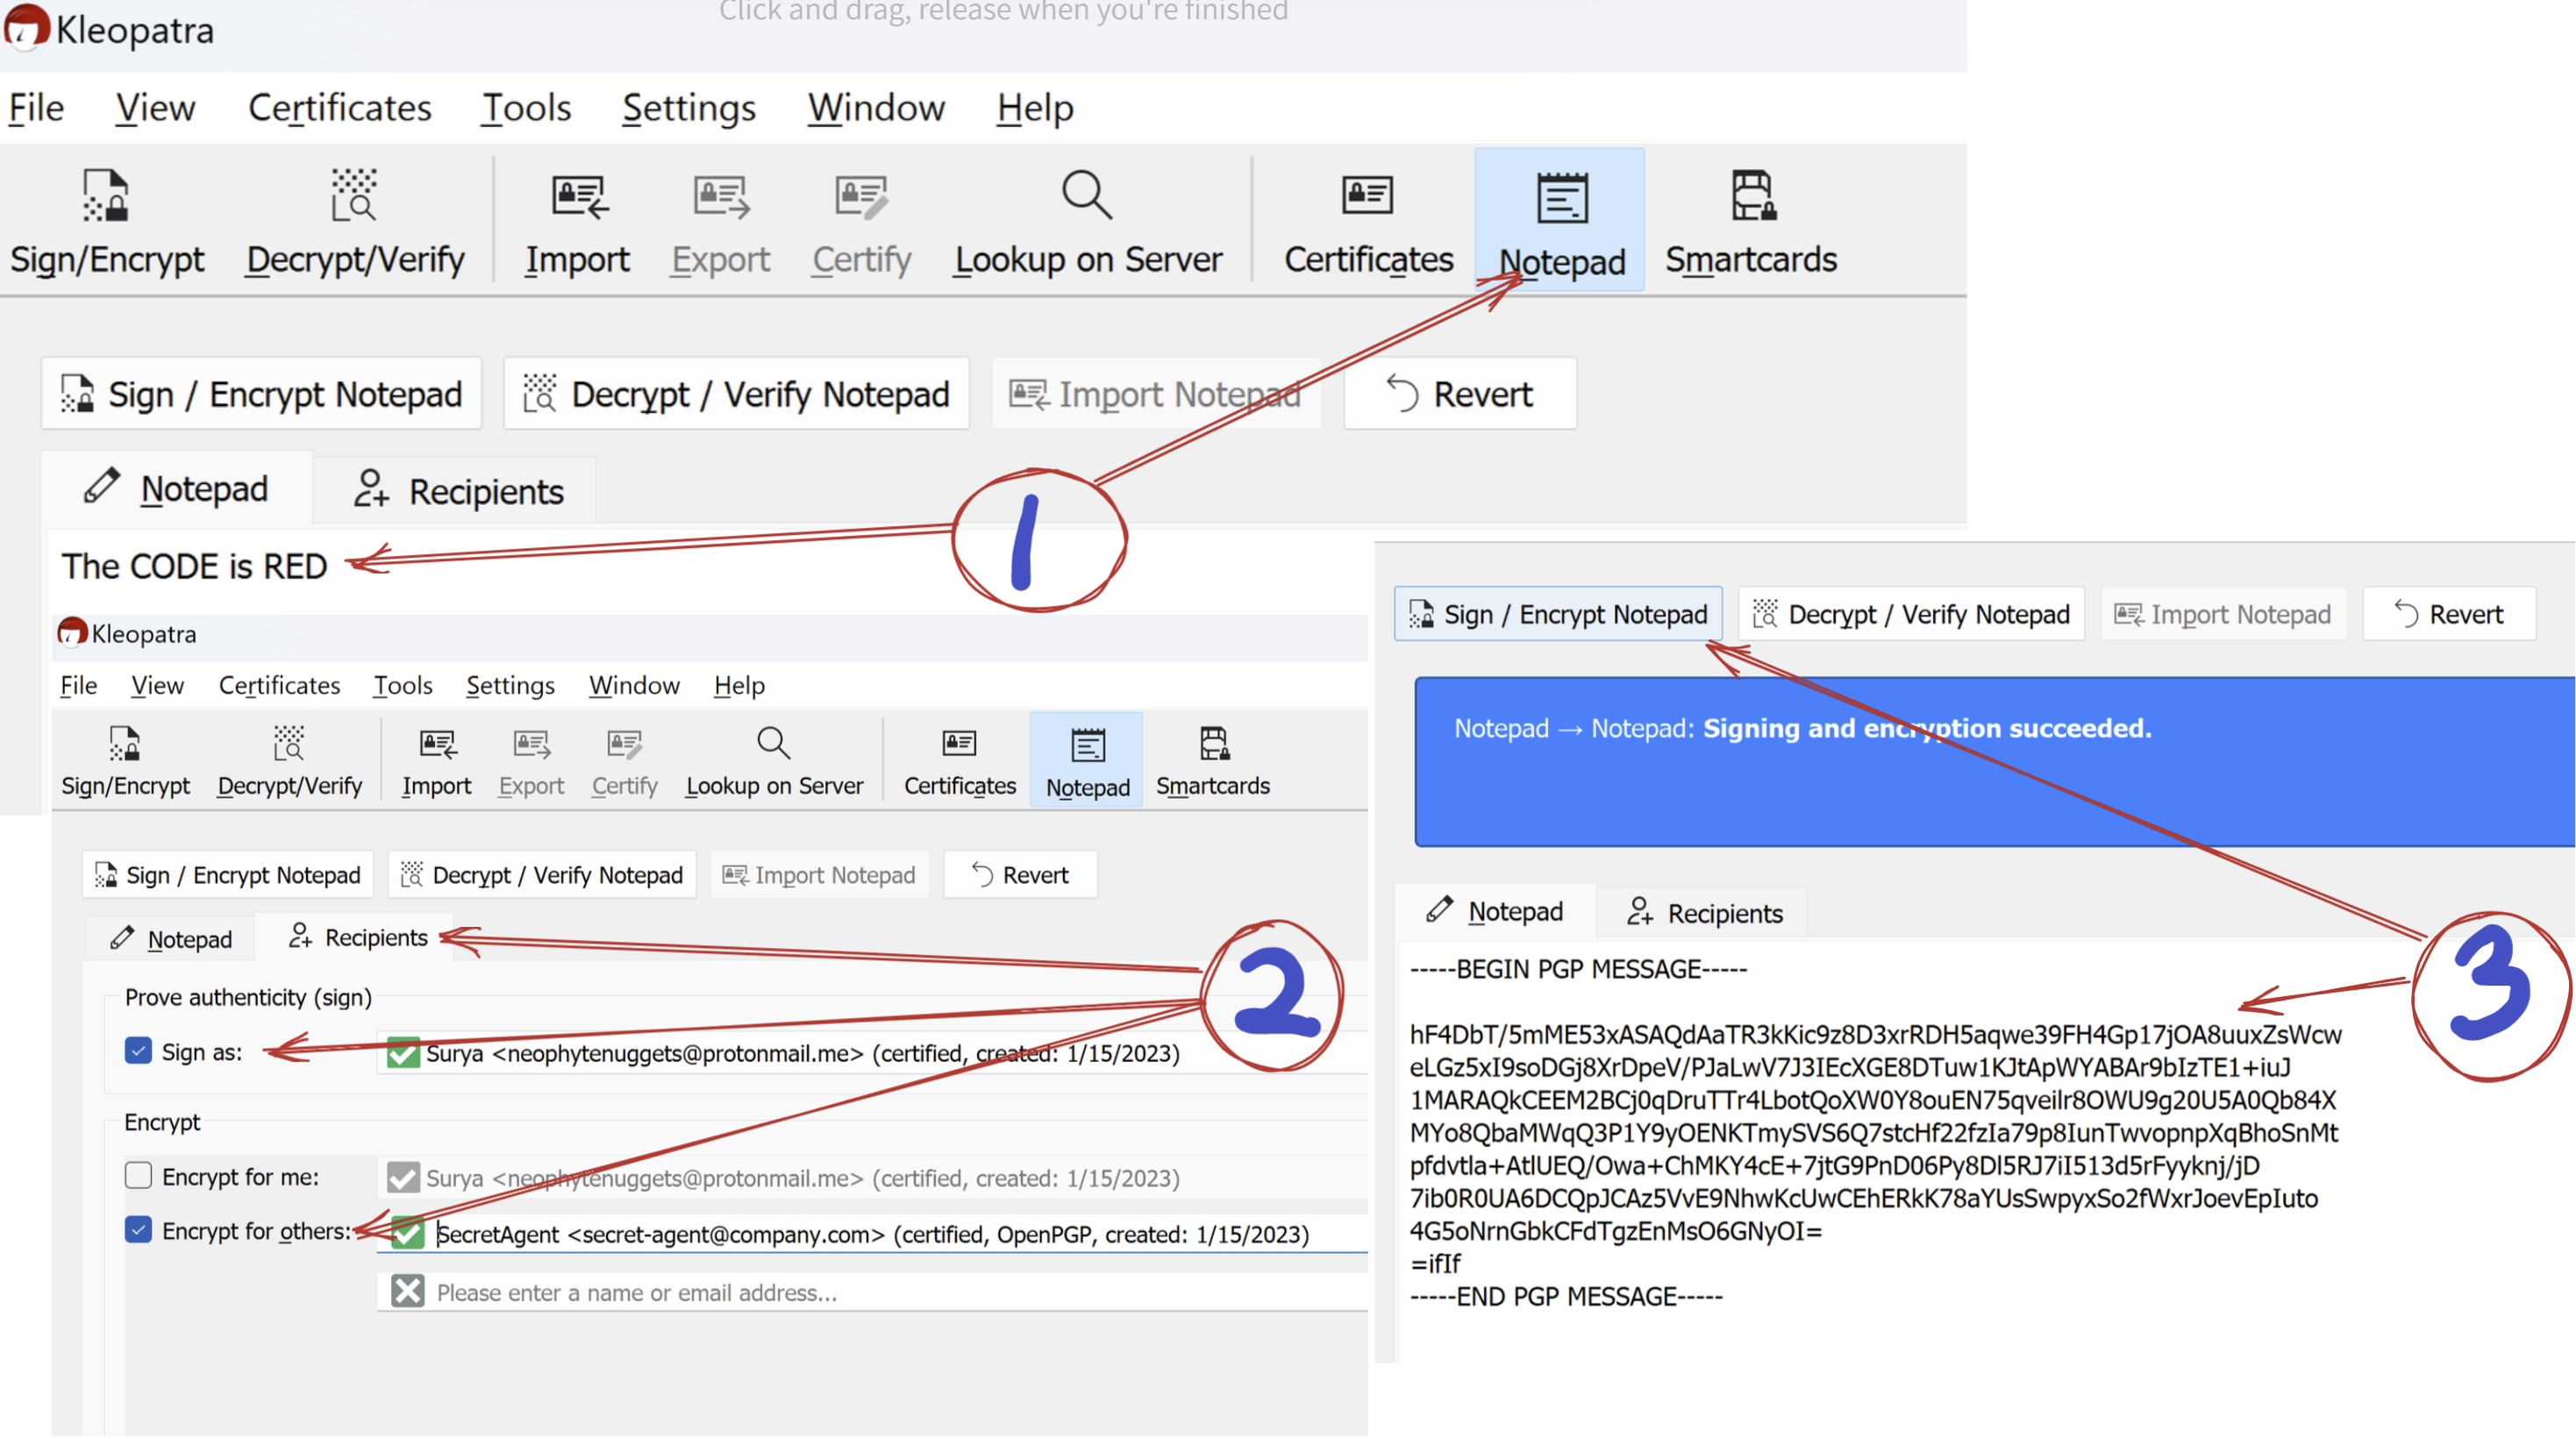Open Settings menu in lower Kleopatra window
This screenshot has width=2576, height=1439.
(x=510, y=685)
